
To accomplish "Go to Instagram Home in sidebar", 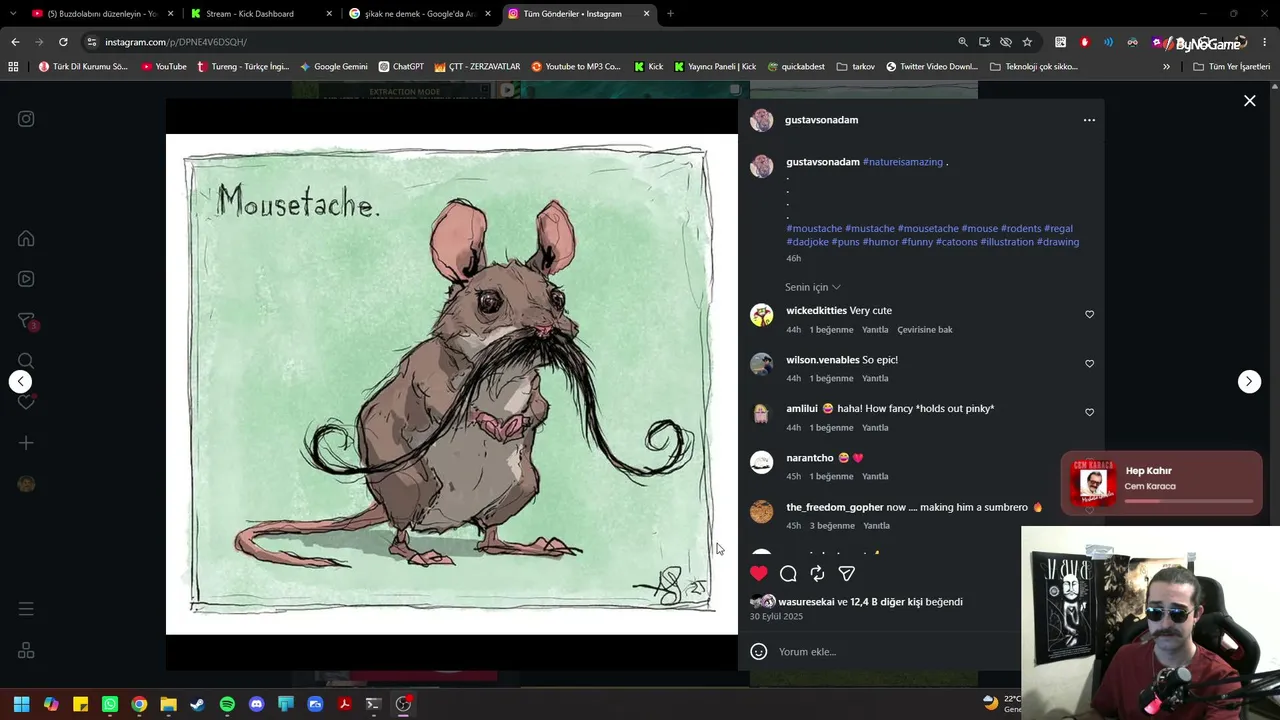I will coord(26,238).
